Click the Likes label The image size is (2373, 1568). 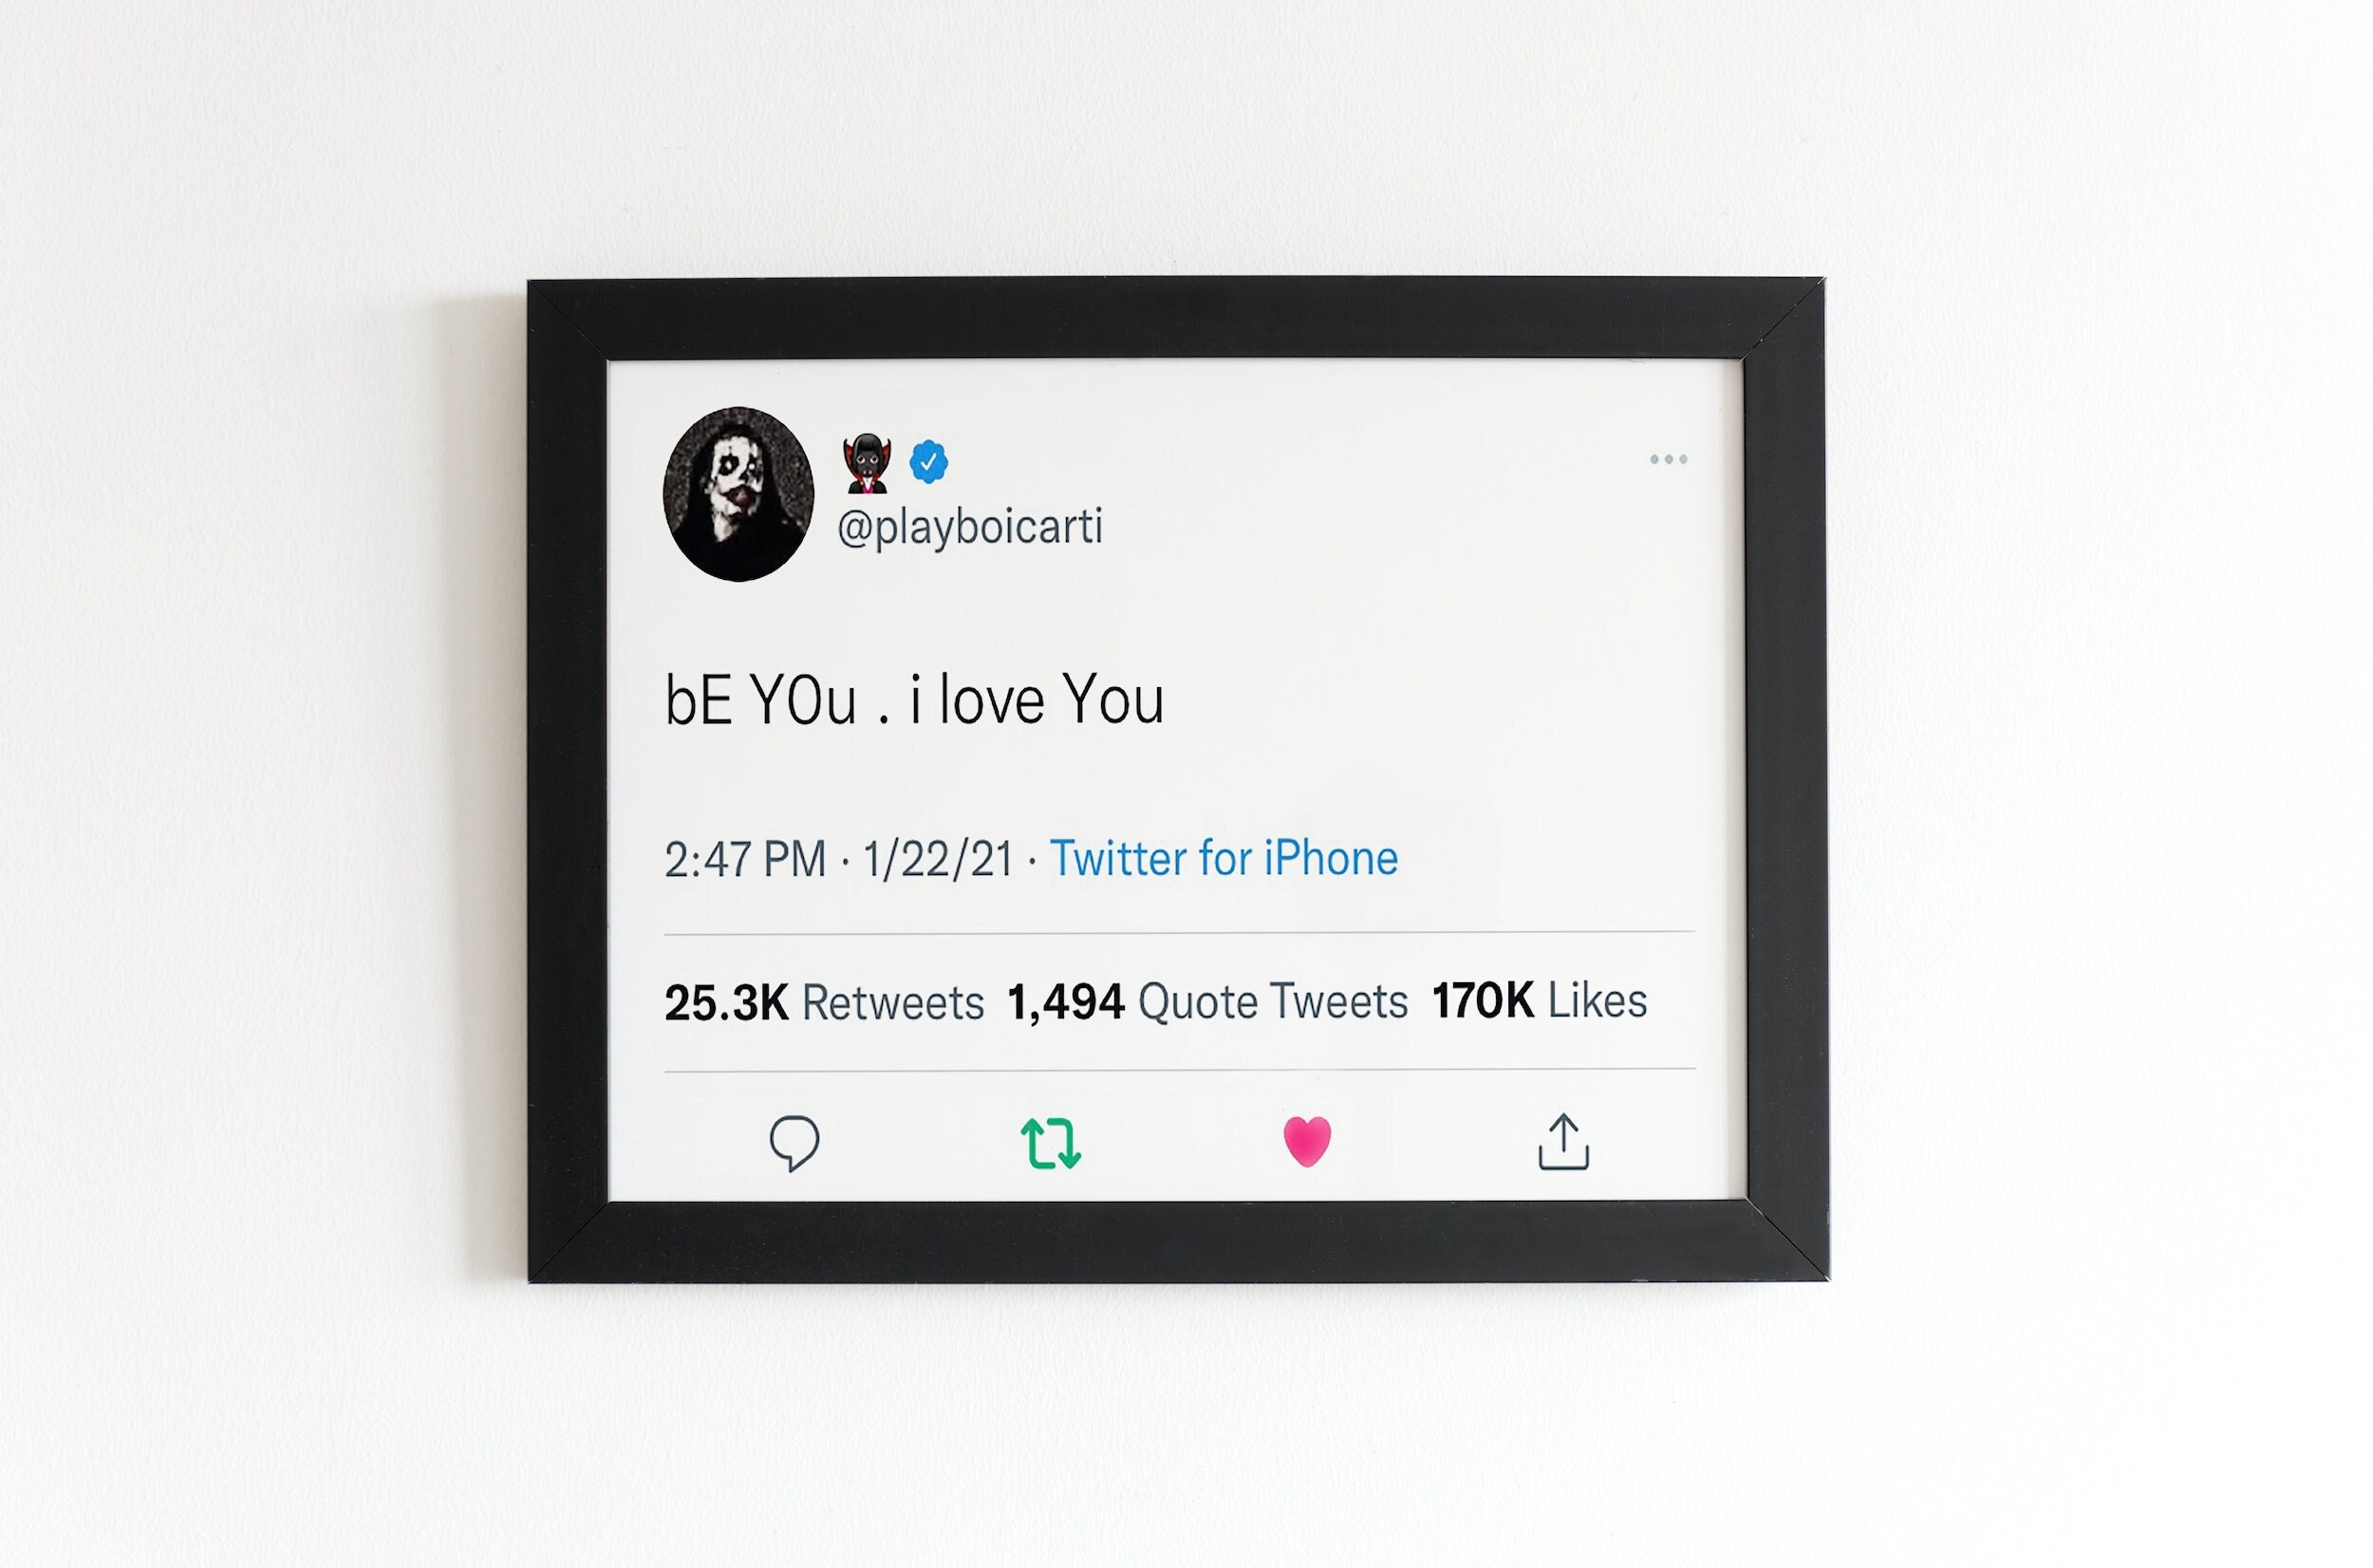tap(1597, 1001)
